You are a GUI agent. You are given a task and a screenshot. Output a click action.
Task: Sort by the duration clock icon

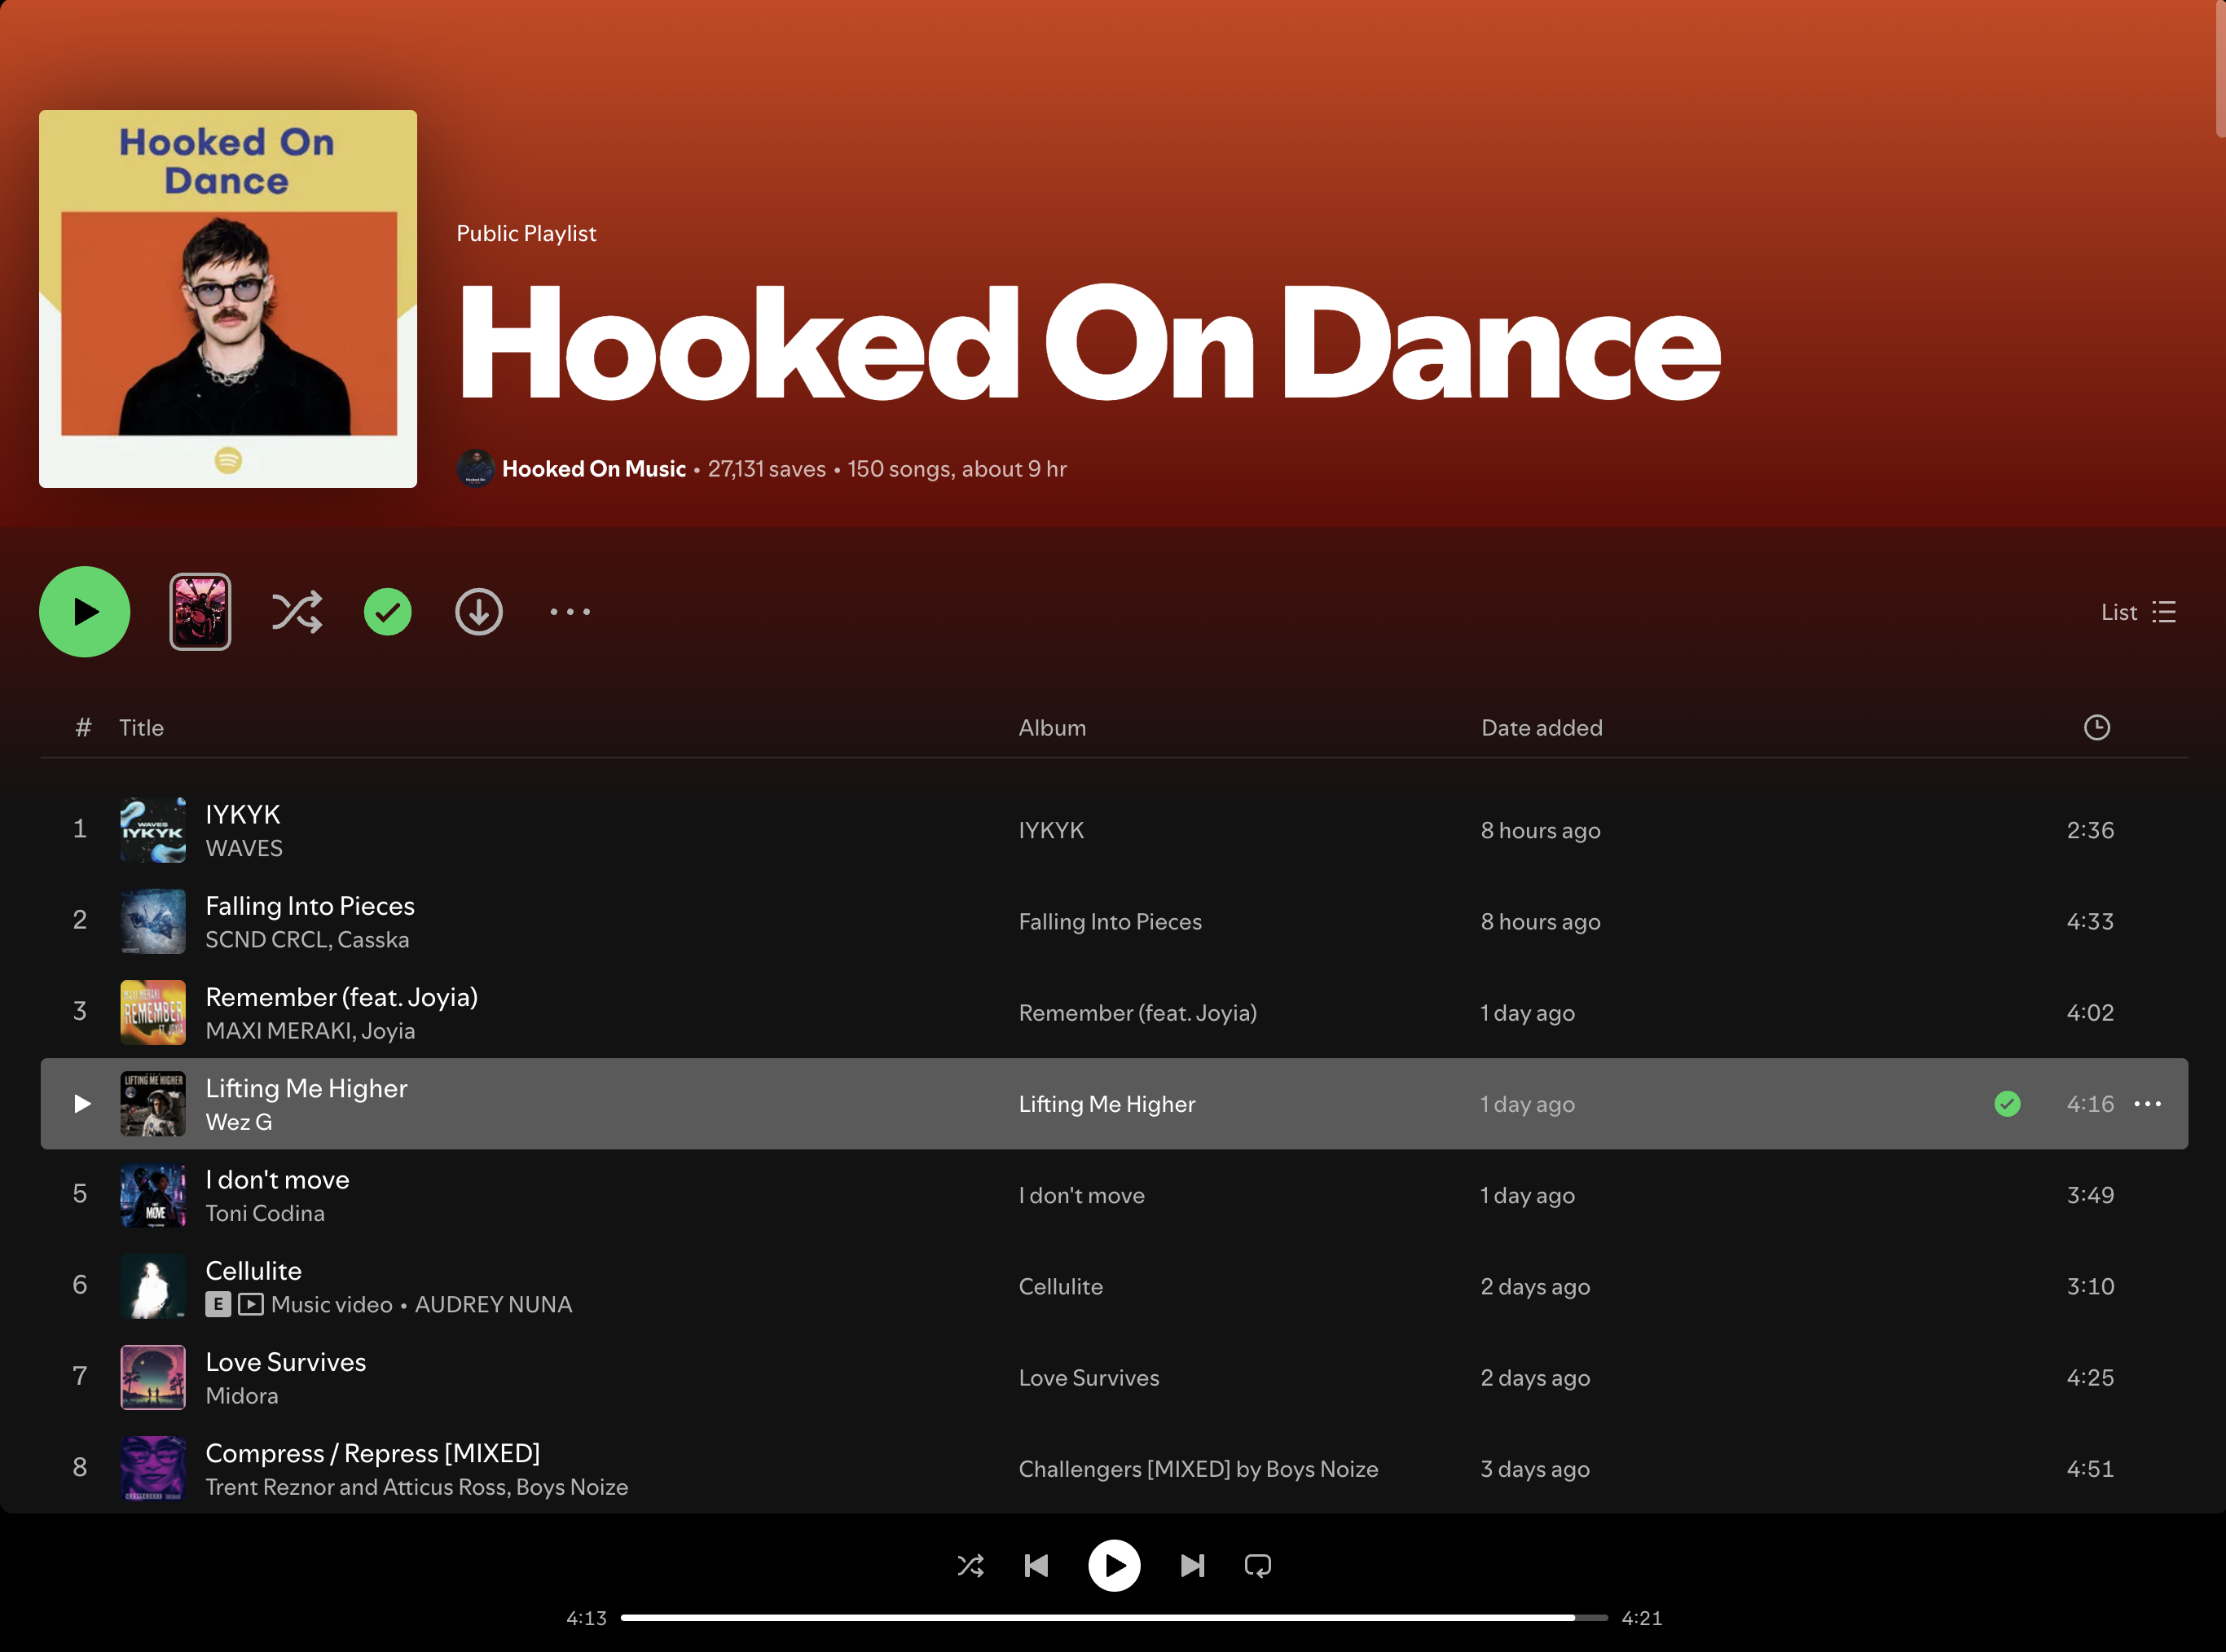click(2097, 727)
